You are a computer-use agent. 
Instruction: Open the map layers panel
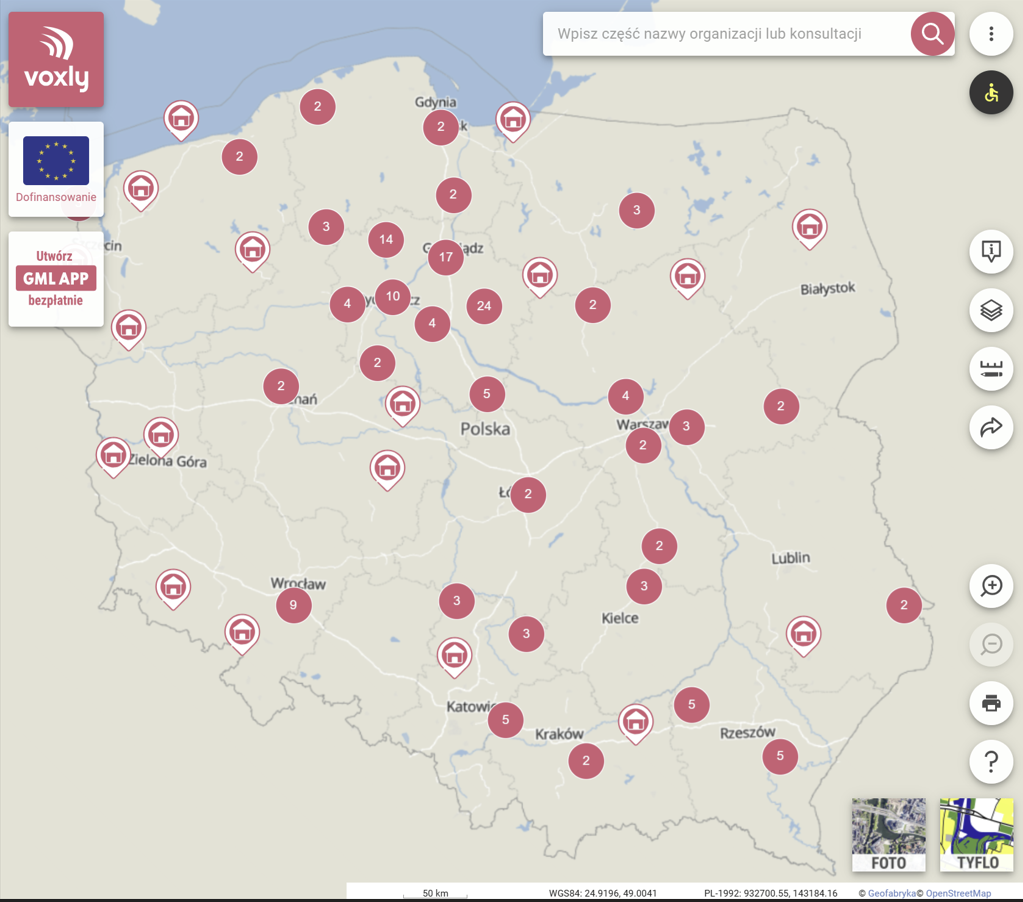(x=991, y=310)
